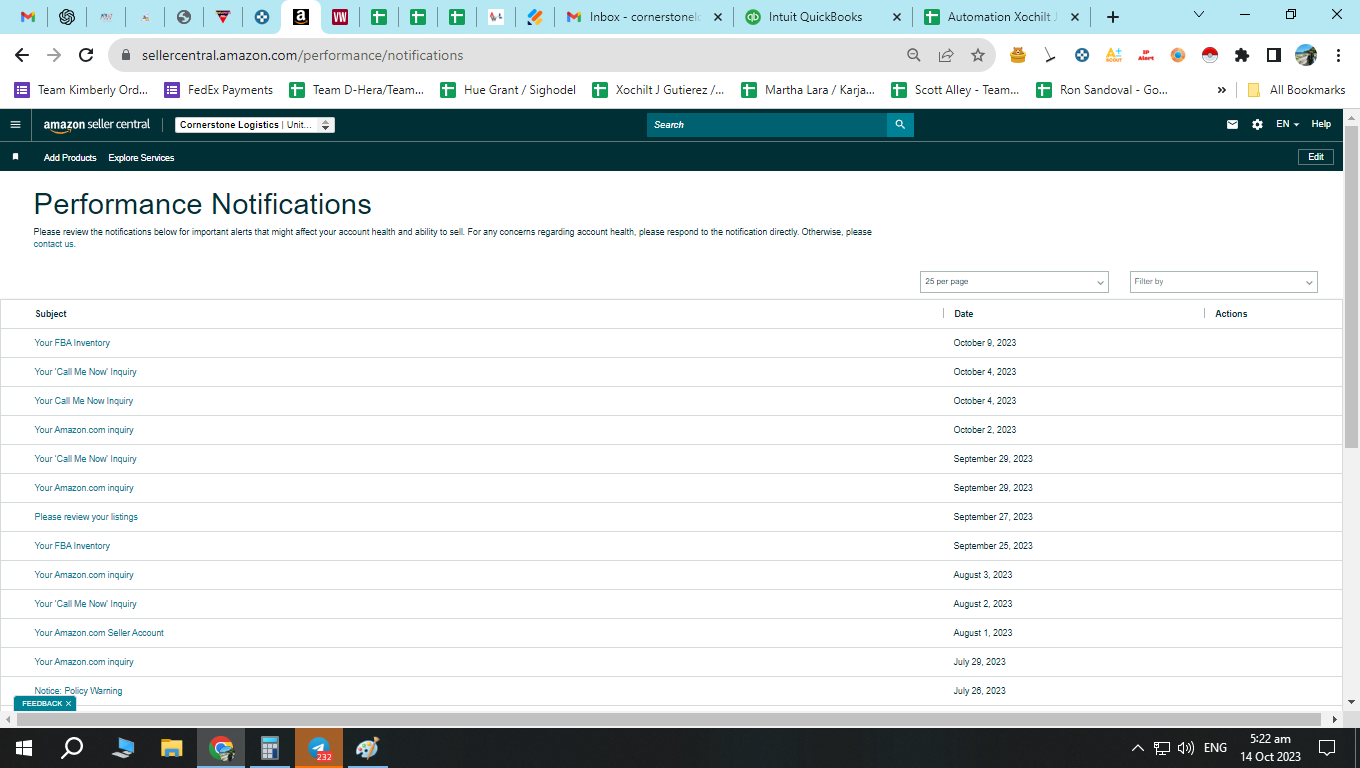Reload the current page

coord(86,55)
